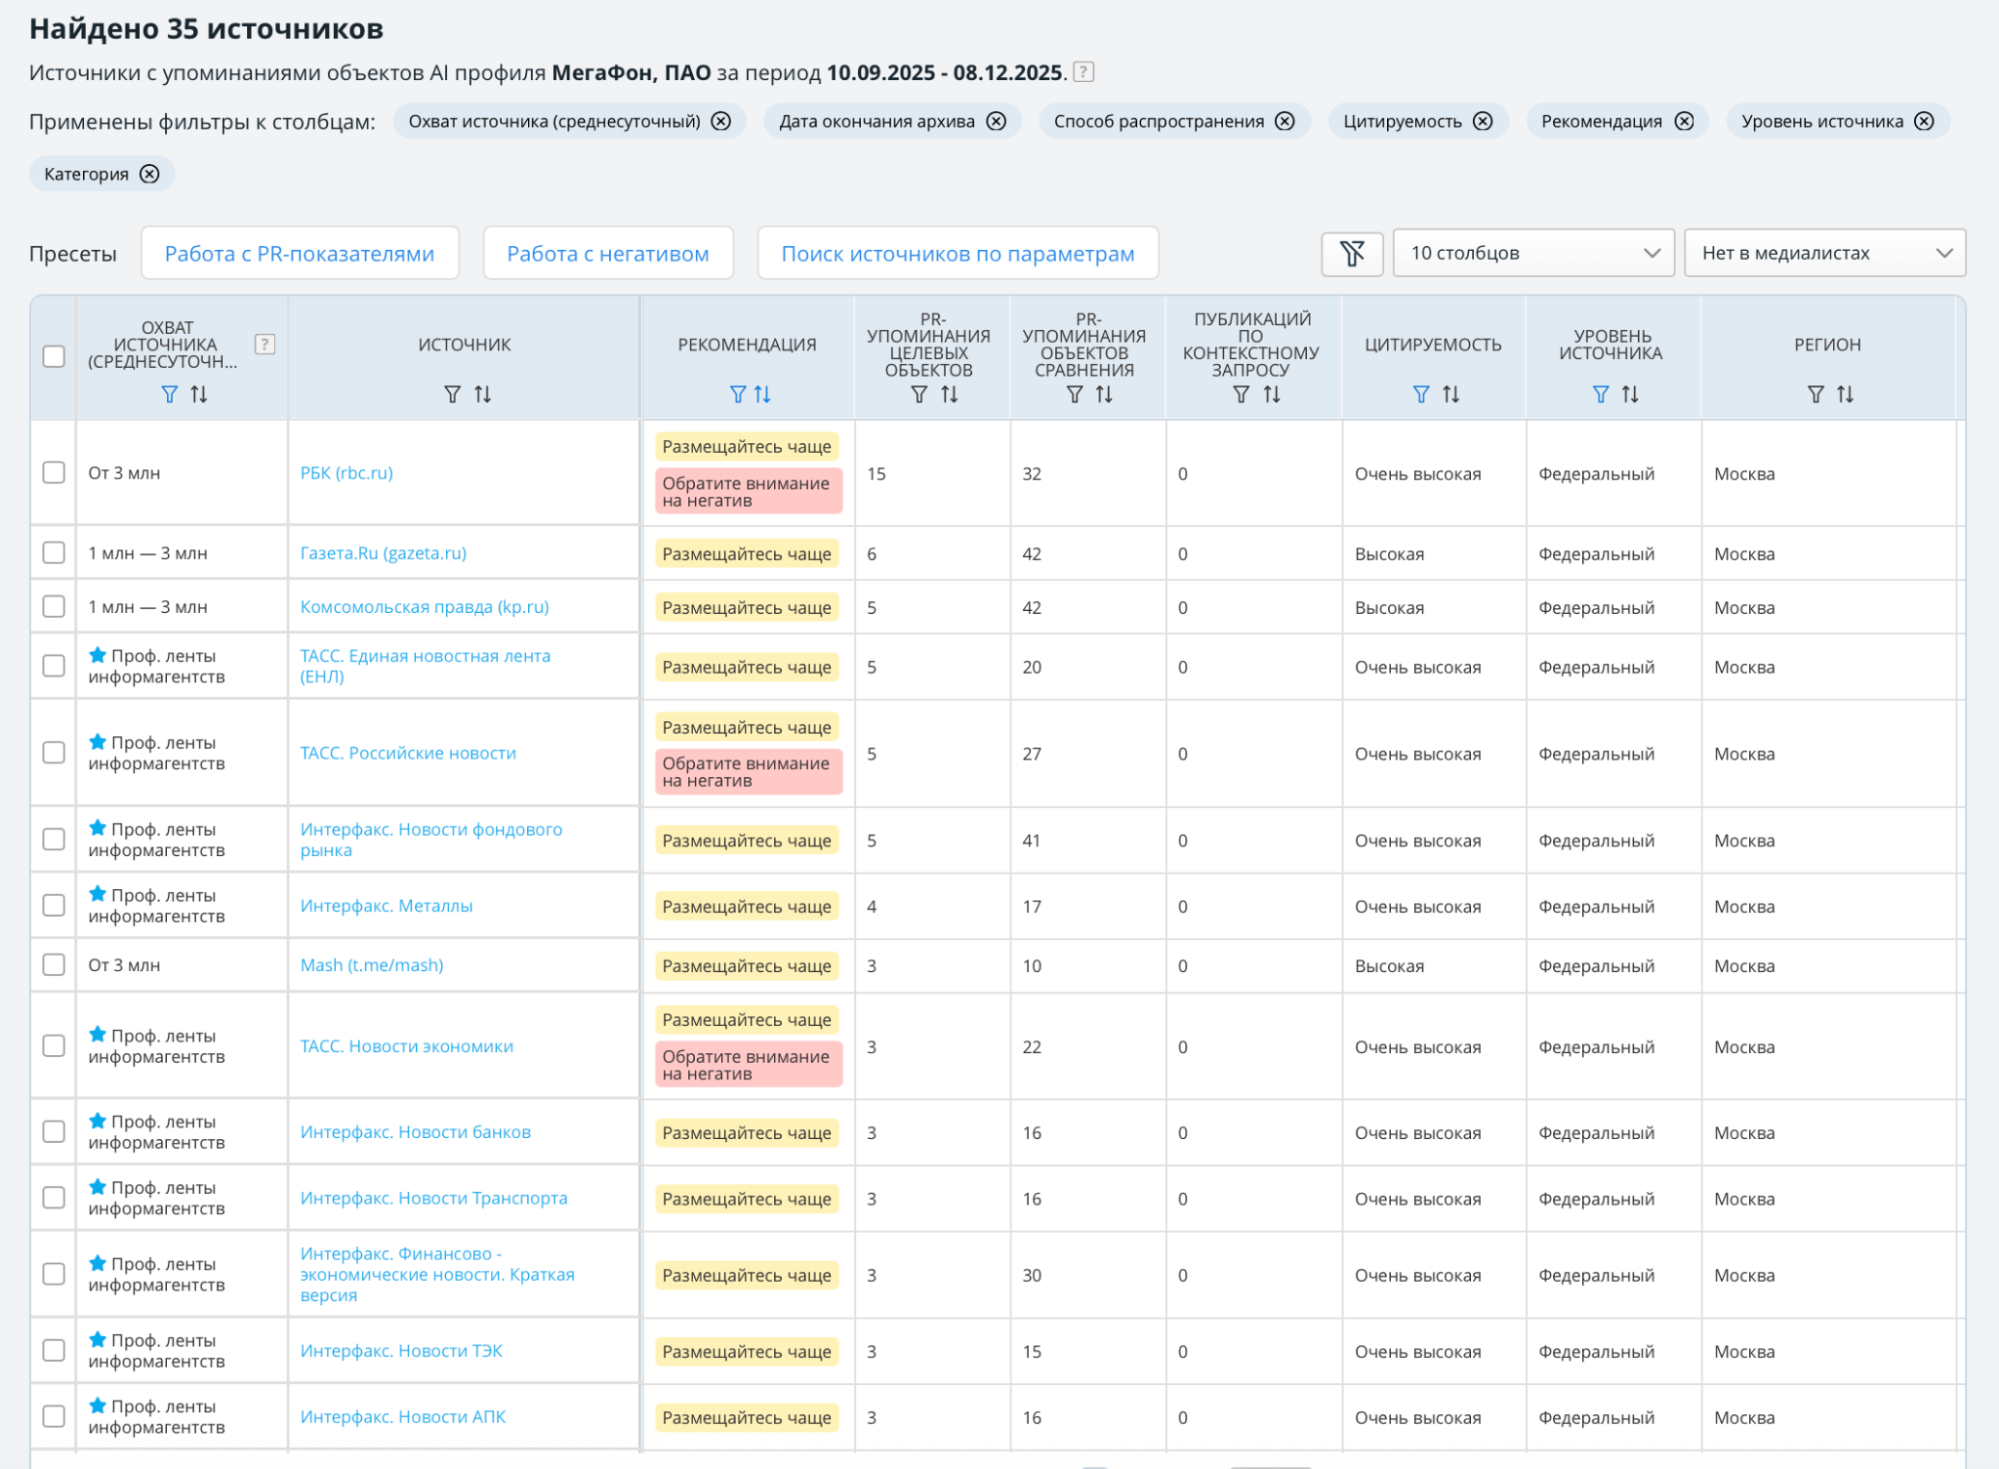Check the select-all checkbox in table header
1999x1469 pixels.
coord(54,356)
